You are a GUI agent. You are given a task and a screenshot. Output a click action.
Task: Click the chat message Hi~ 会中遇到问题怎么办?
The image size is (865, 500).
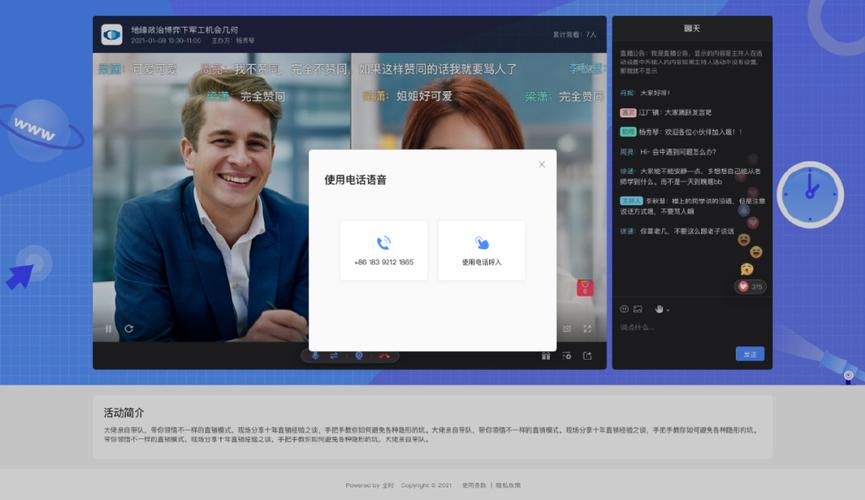point(668,152)
